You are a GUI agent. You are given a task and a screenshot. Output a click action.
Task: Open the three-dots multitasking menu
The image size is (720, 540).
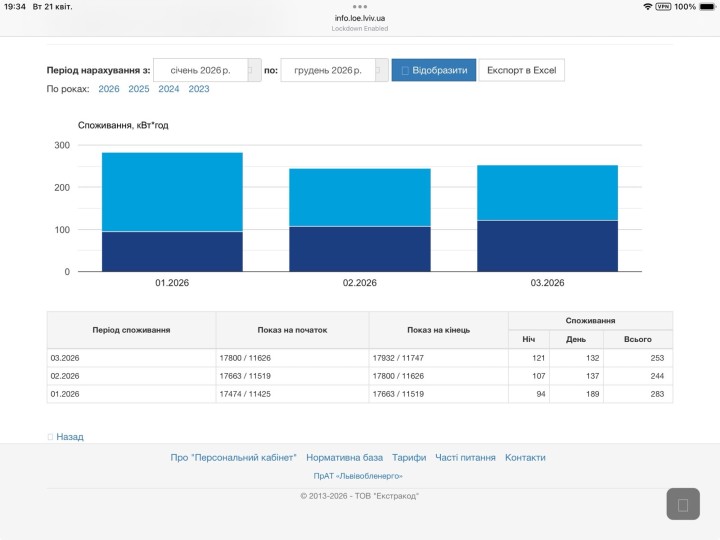pyautogui.click(x=360, y=6)
